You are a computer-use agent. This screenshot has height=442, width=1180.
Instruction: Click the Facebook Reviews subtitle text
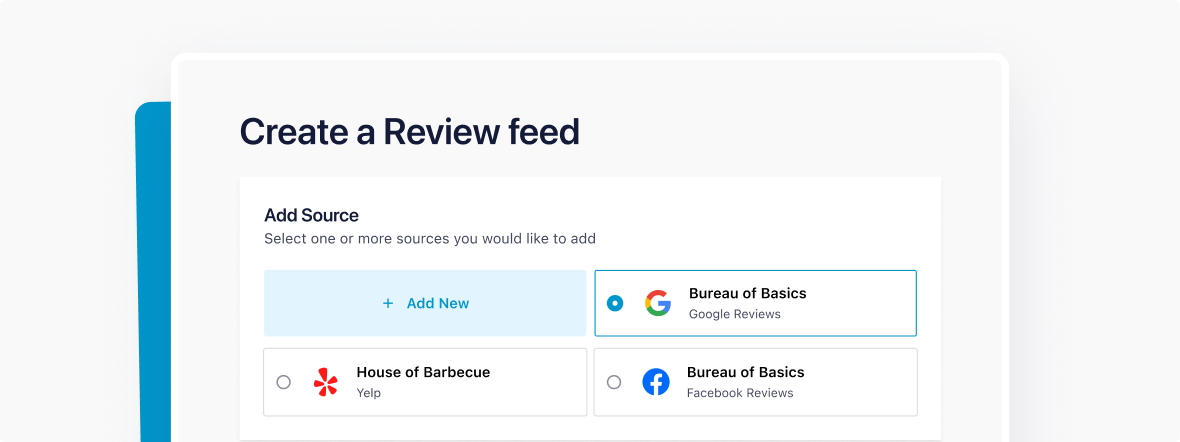(x=739, y=393)
